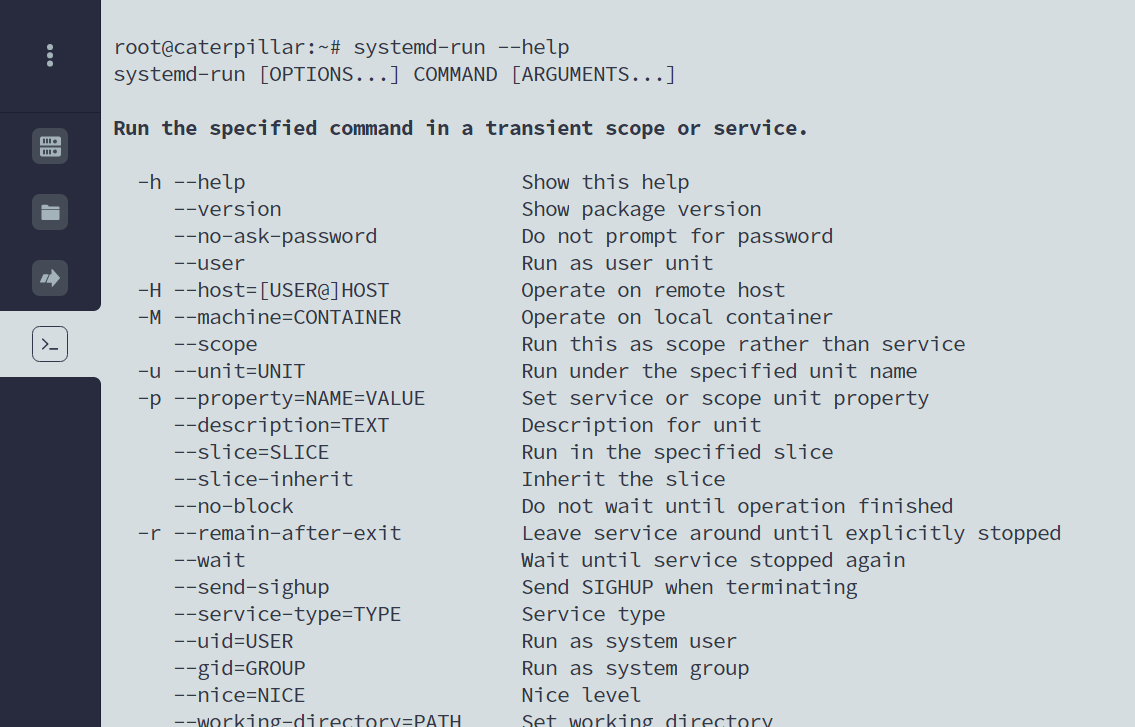Open the file manager sidebar icon
1135x727 pixels.
[x=50, y=212]
